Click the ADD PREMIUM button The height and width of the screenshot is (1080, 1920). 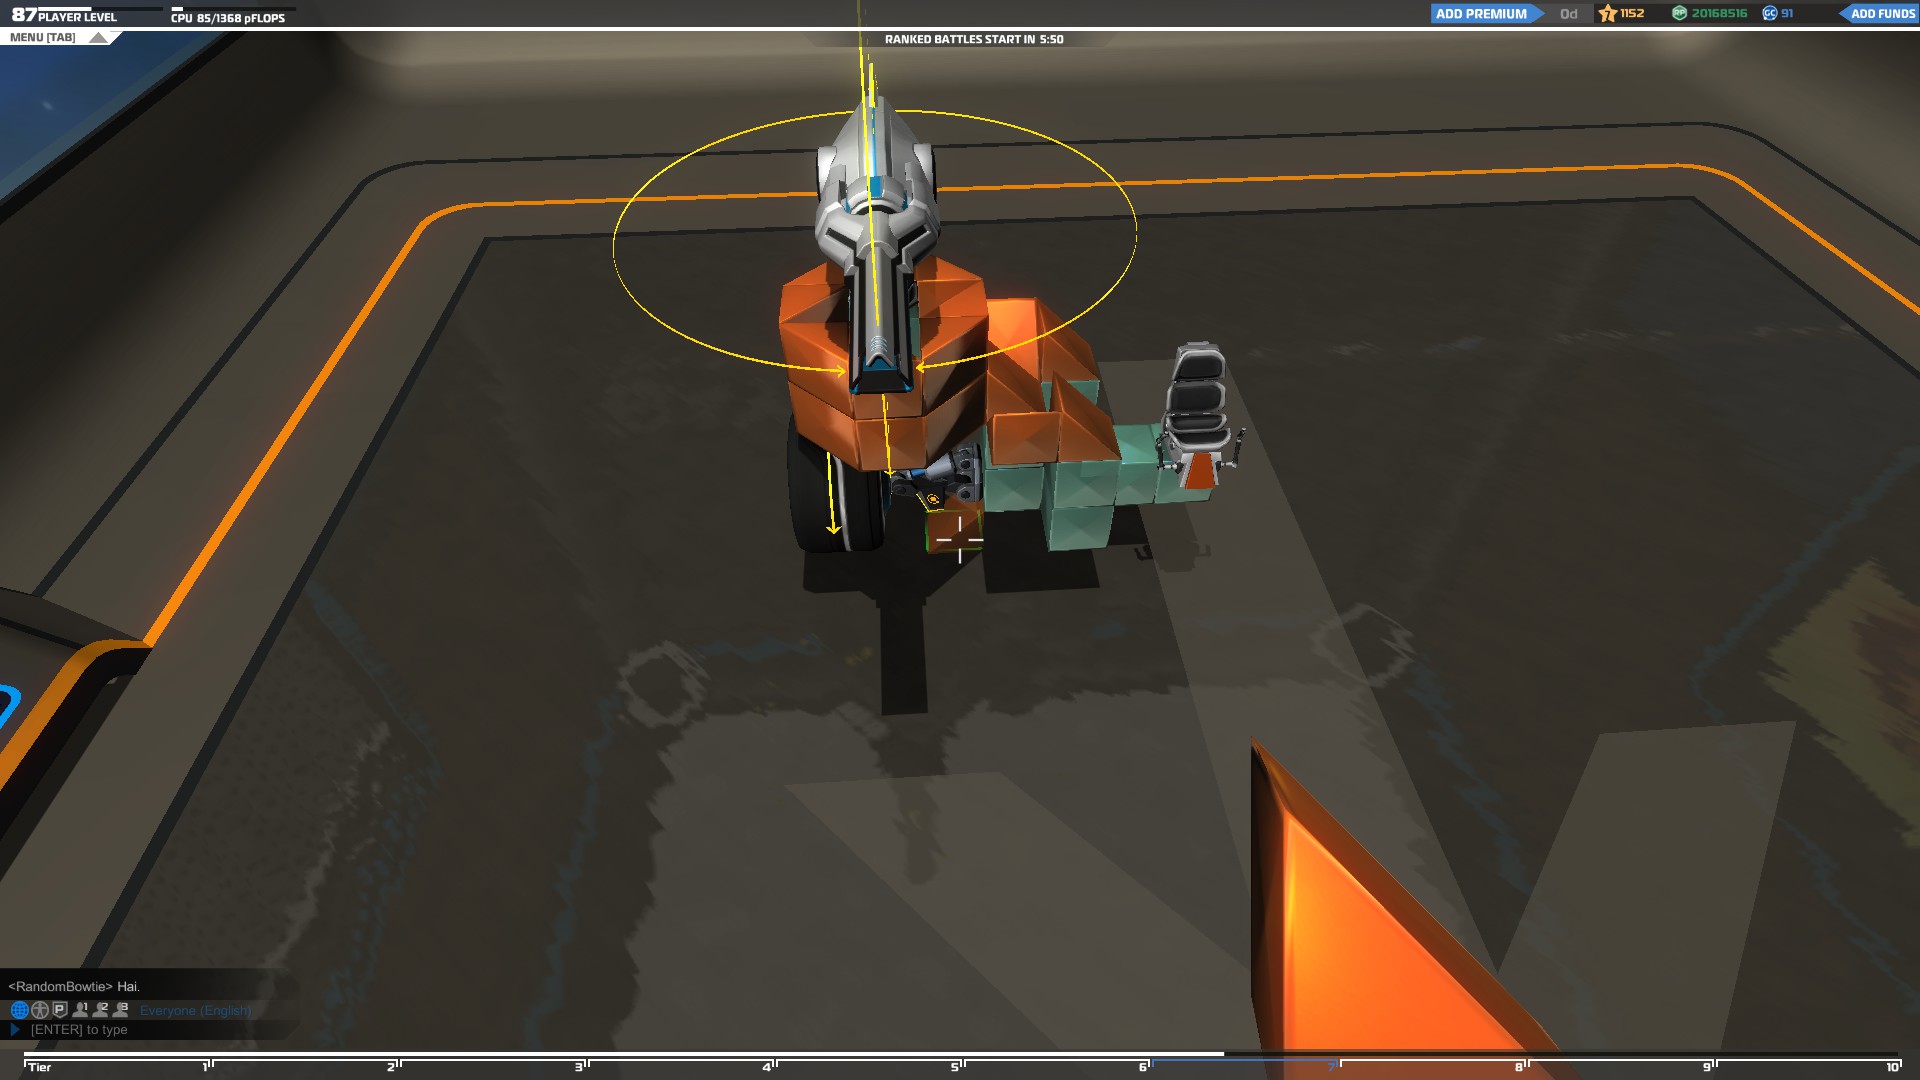point(1481,14)
